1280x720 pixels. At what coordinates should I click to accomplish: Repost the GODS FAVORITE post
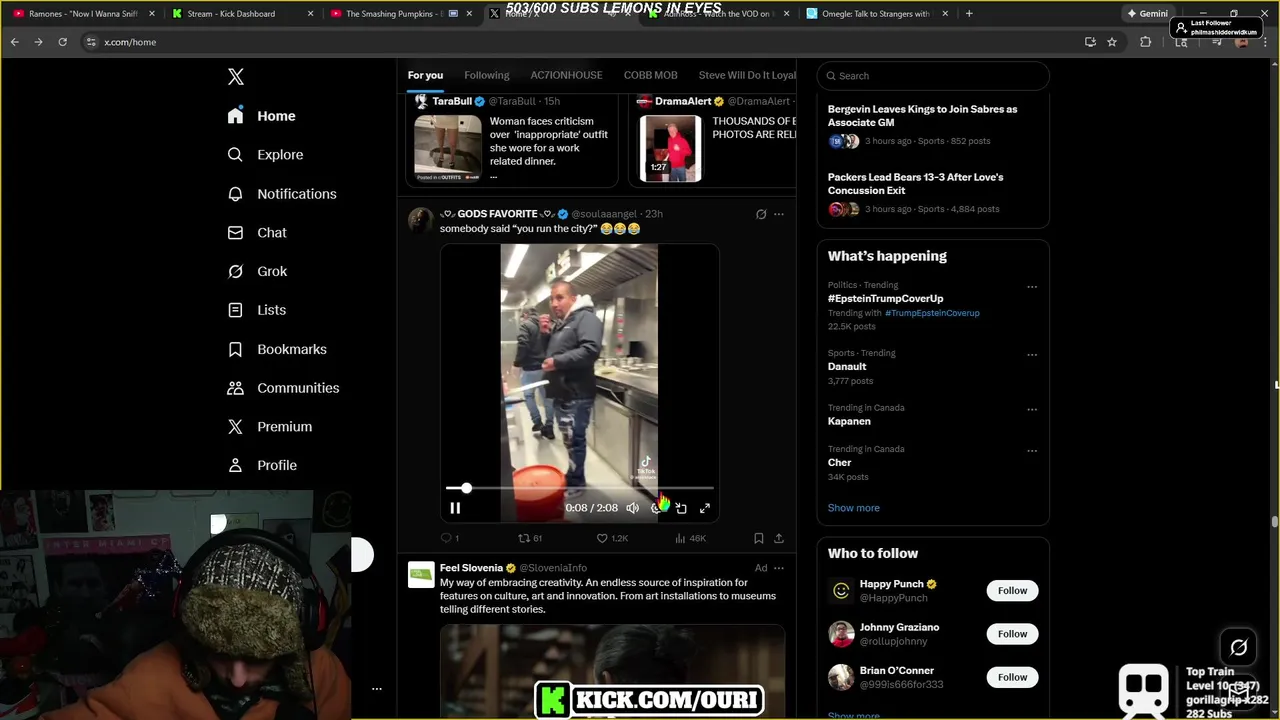pyautogui.click(x=529, y=538)
